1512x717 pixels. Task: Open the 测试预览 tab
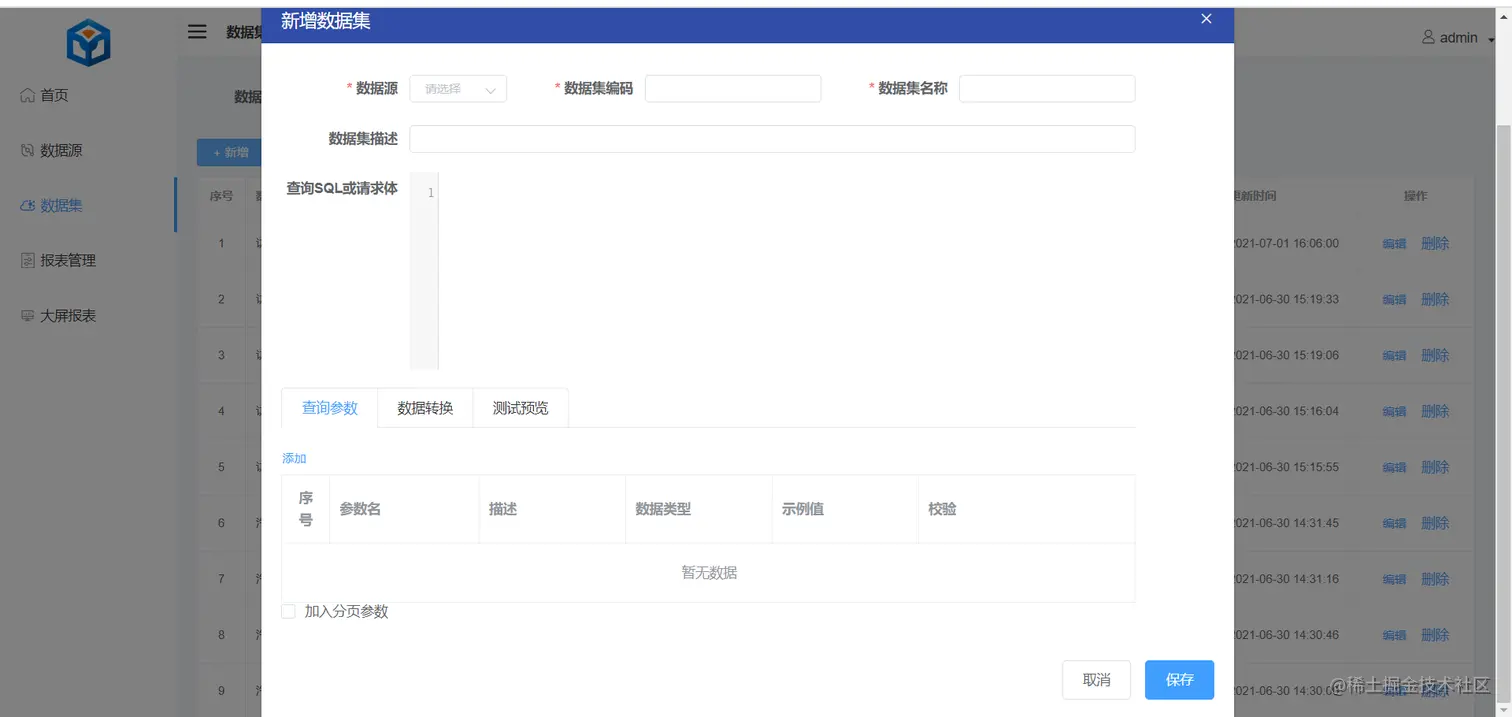click(520, 407)
